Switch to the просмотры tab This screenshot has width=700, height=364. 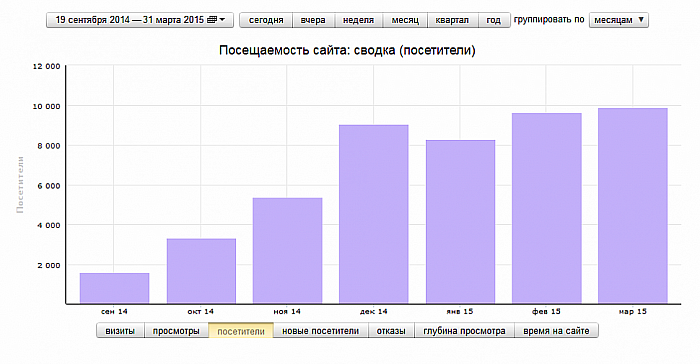[176, 331]
